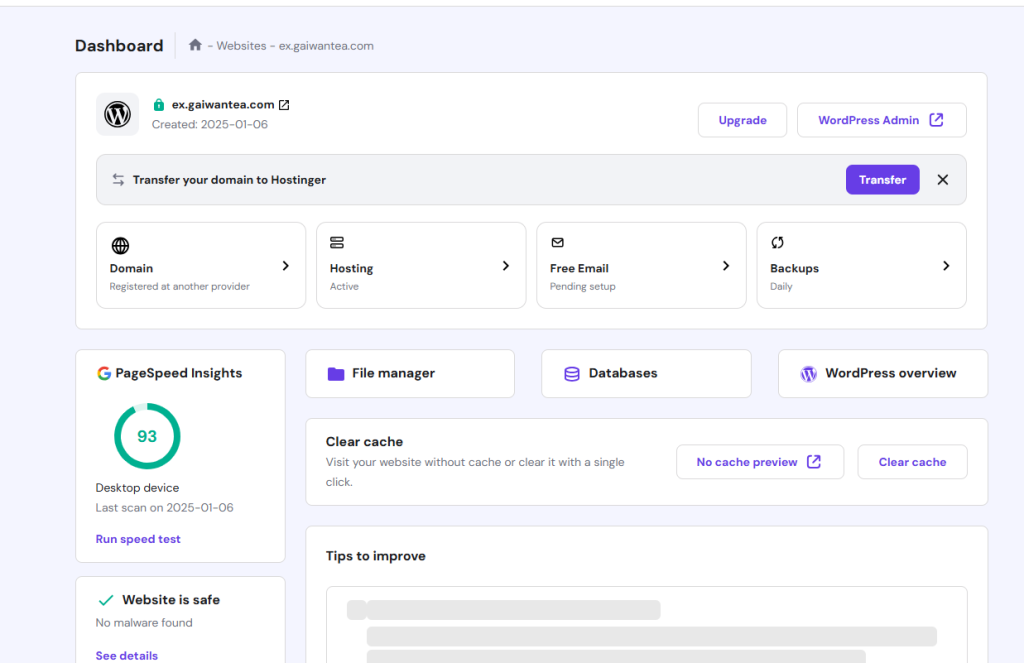Click the envelope icon in Free Email card
Image resolution: width=1024 pixels, height=663 pixels.
point(557,243)
